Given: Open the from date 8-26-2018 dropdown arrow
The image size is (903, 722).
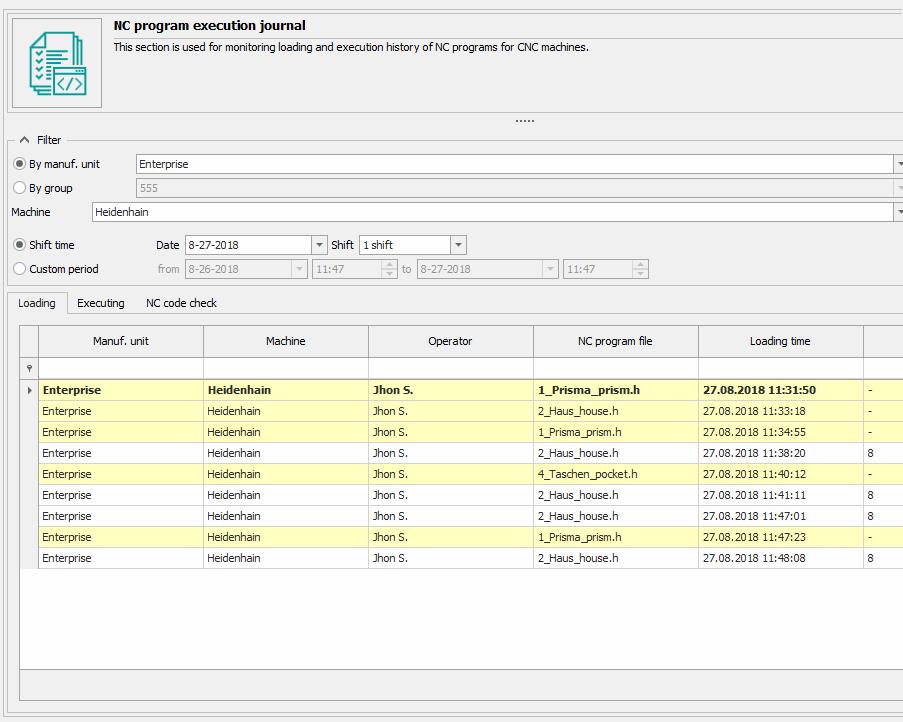Looking at the screenshot, I should 299,269.
